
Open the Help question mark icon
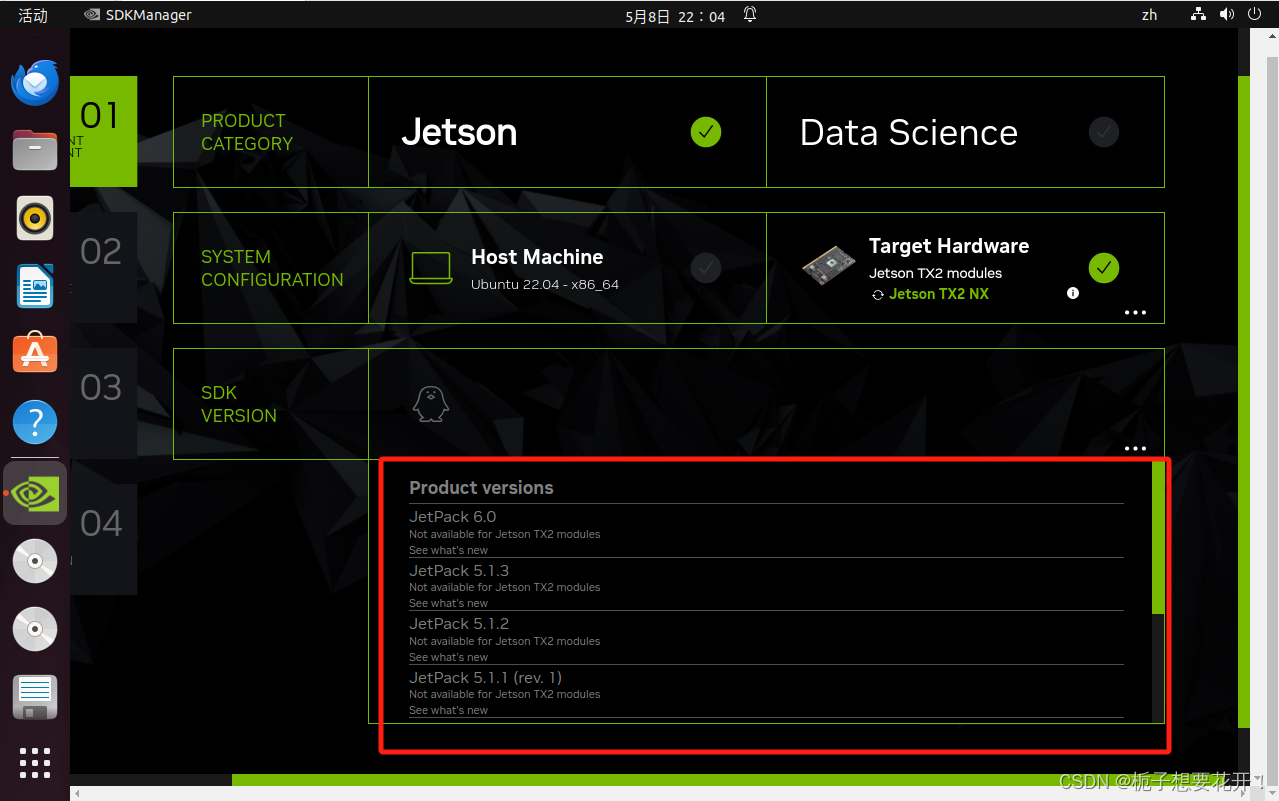[x=35, y=422]
